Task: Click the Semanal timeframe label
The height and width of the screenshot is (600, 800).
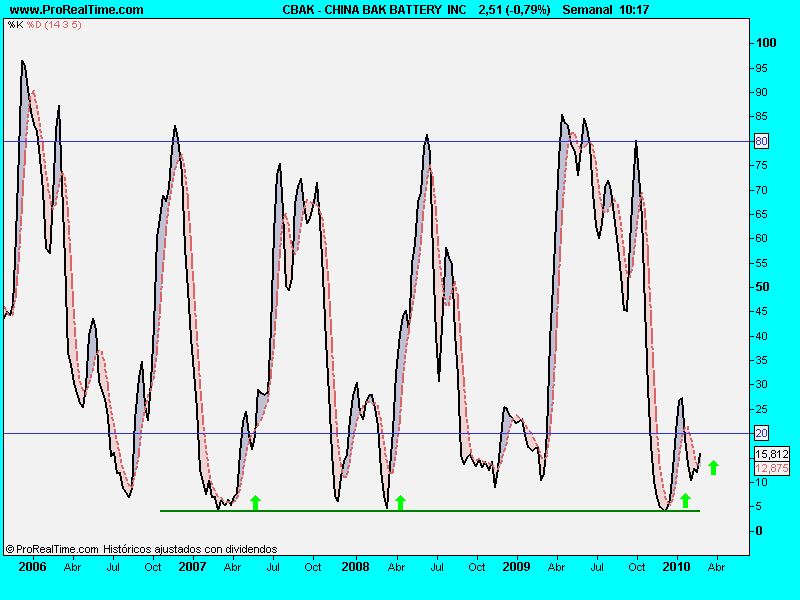Action: click(x=587, y=10)
